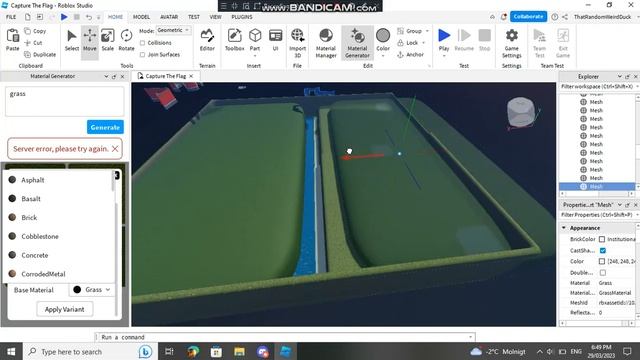Image resolution: width=640 pixels, height=360 pixels.
Task: Click the Resume button
Action: point(464,40)
